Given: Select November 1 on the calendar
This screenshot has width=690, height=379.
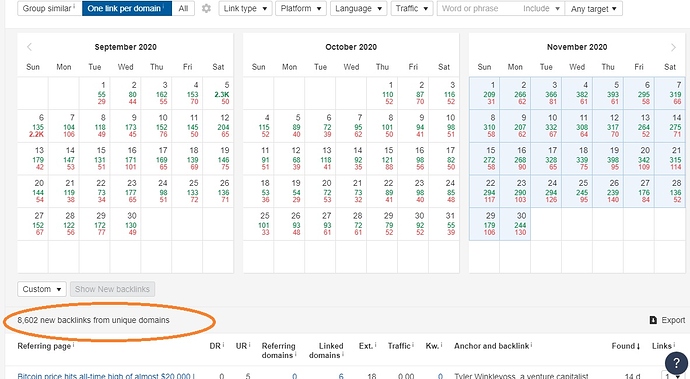Looking at the screenshot, I should [484, 93].
